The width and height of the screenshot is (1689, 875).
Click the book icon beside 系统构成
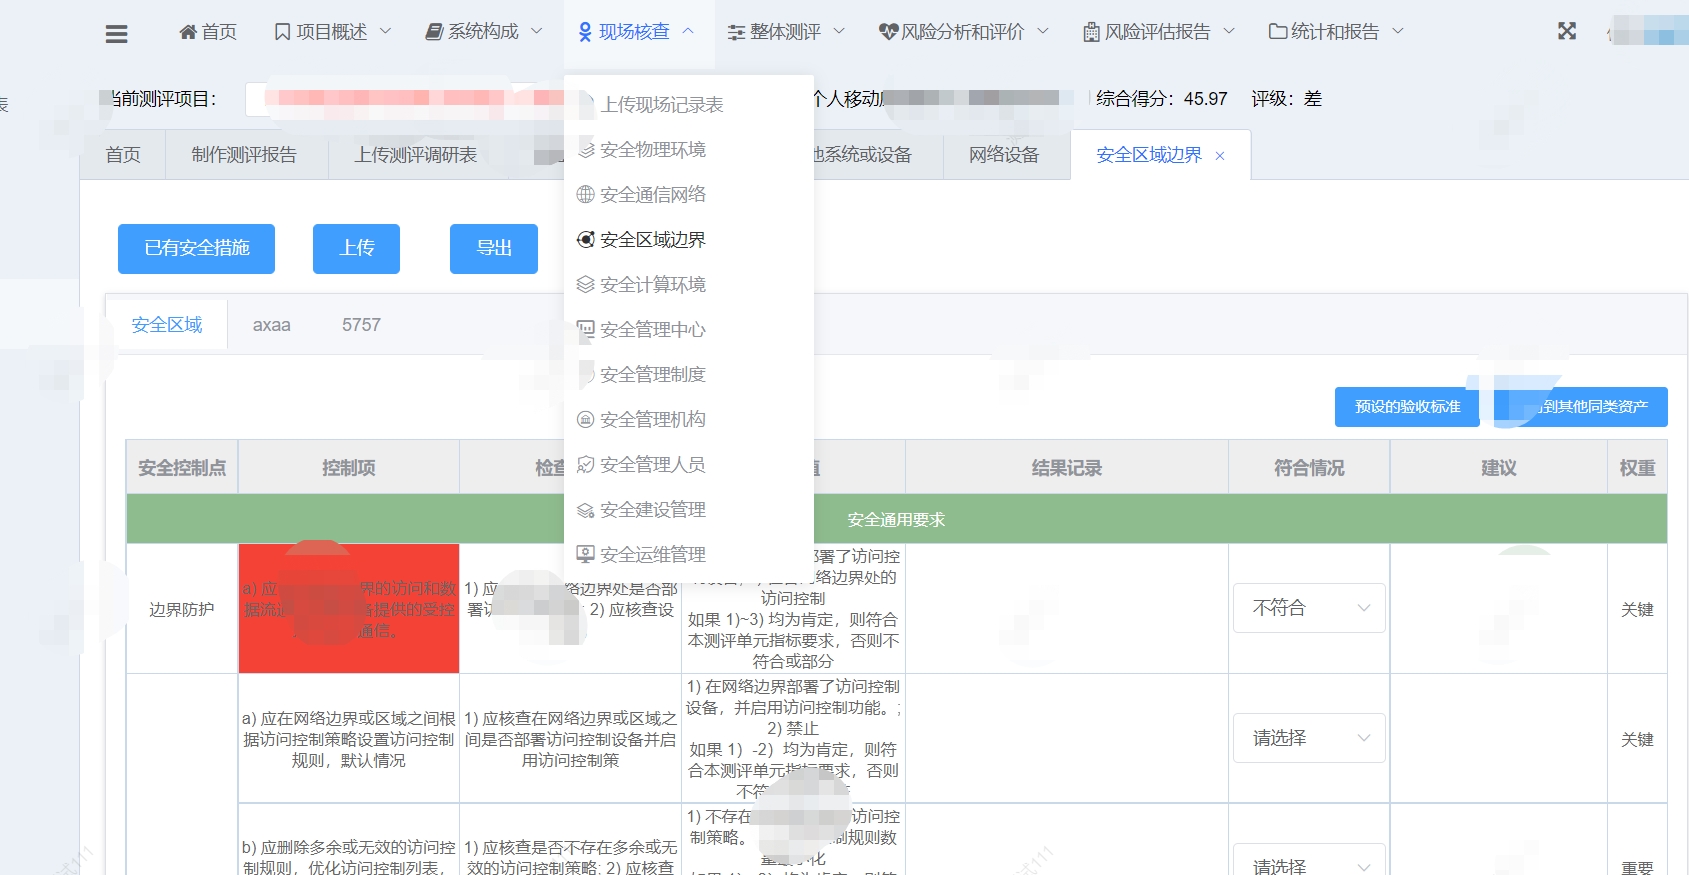(434, 32)
